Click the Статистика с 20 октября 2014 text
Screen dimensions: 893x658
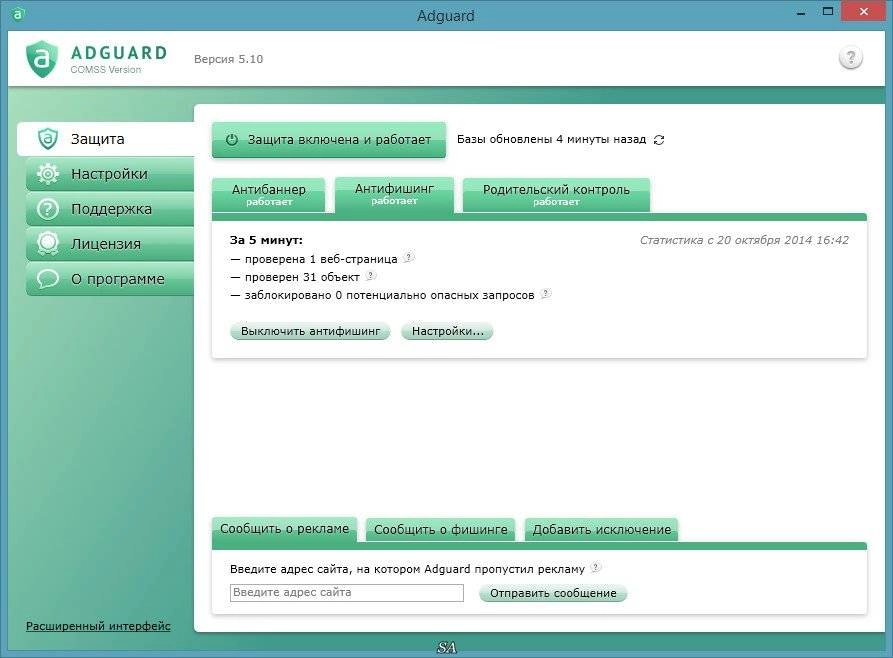[x=744, y=240]
